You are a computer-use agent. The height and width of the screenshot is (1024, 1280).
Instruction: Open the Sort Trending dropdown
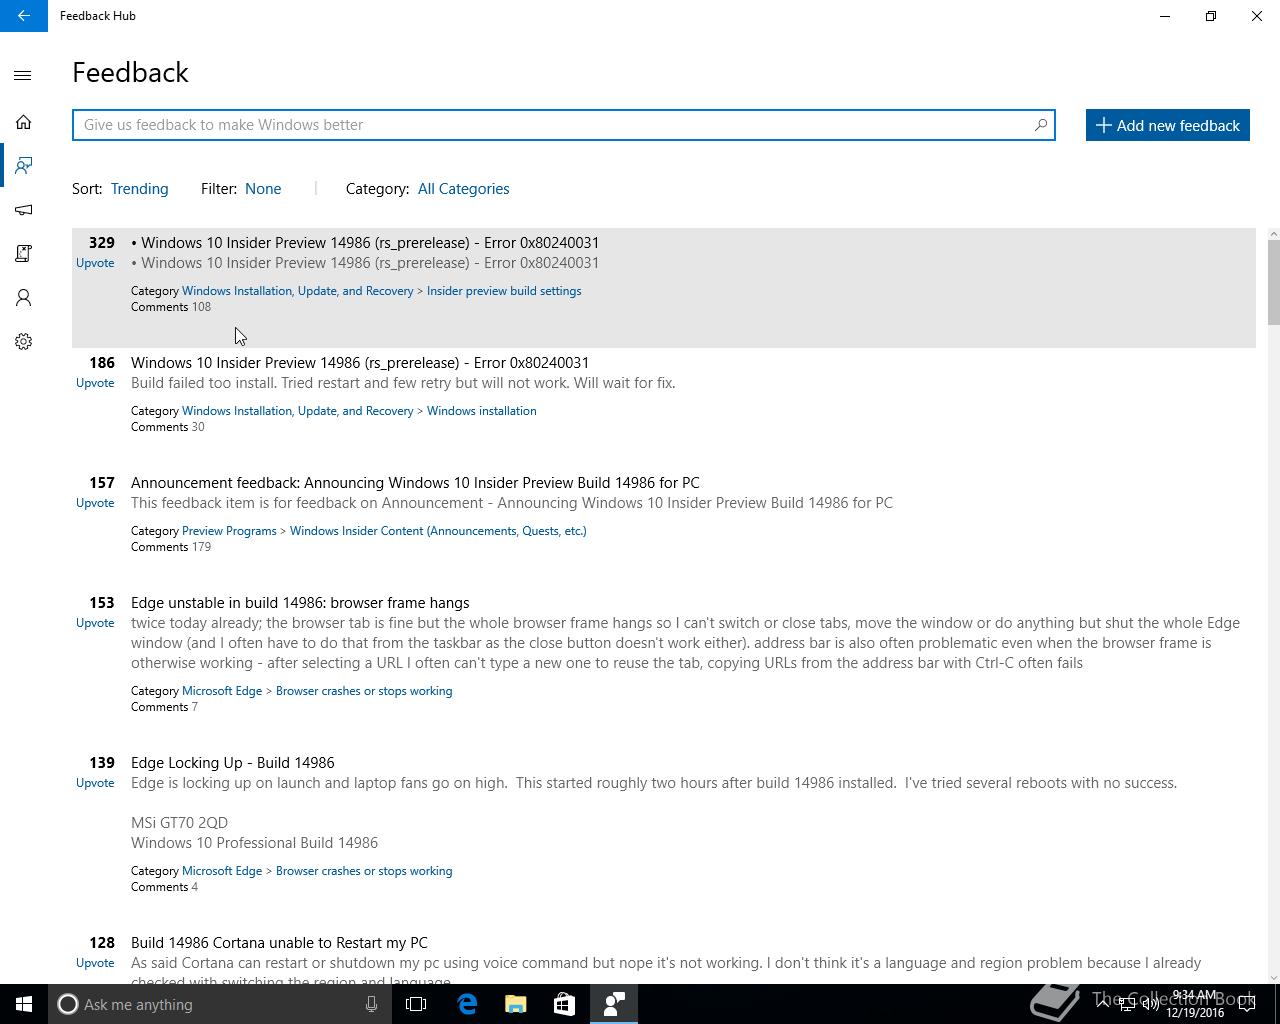click(139, 189)
